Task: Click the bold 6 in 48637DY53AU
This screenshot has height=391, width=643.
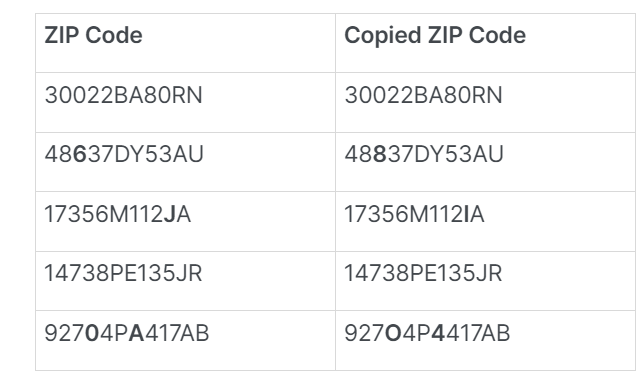Action: tap(80, 155)
